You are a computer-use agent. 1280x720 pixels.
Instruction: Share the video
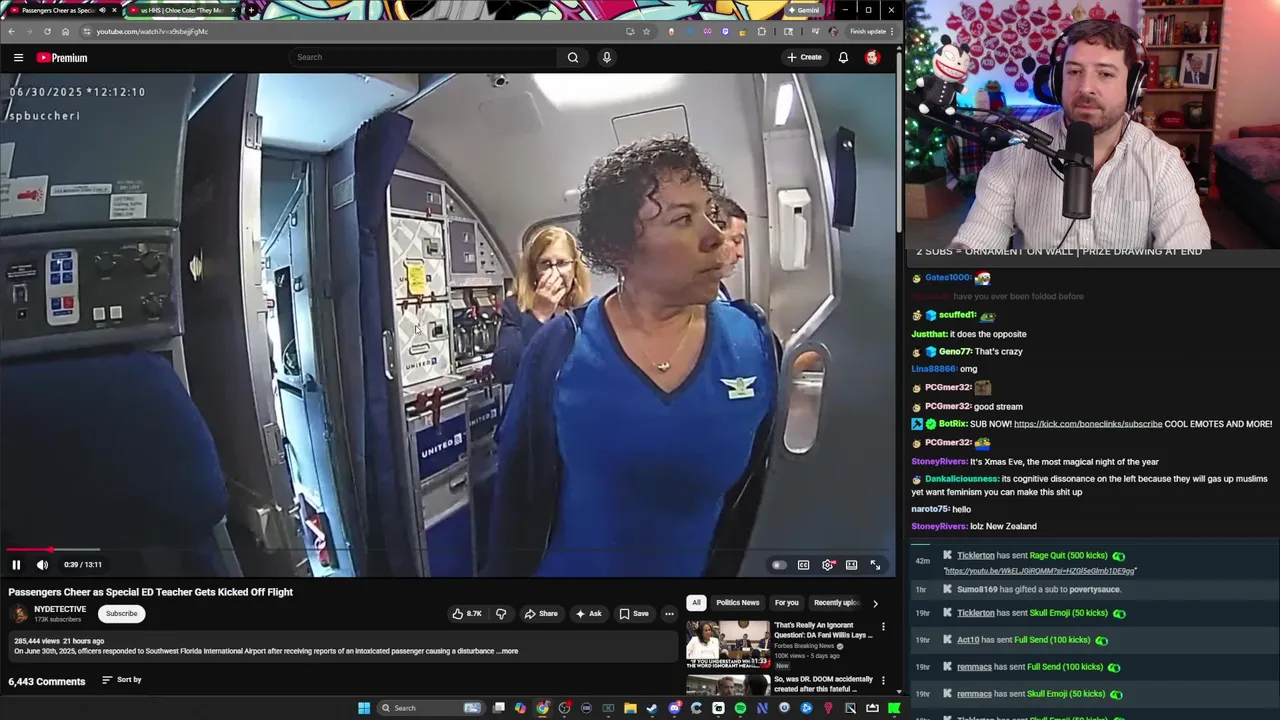click(541, 613)
